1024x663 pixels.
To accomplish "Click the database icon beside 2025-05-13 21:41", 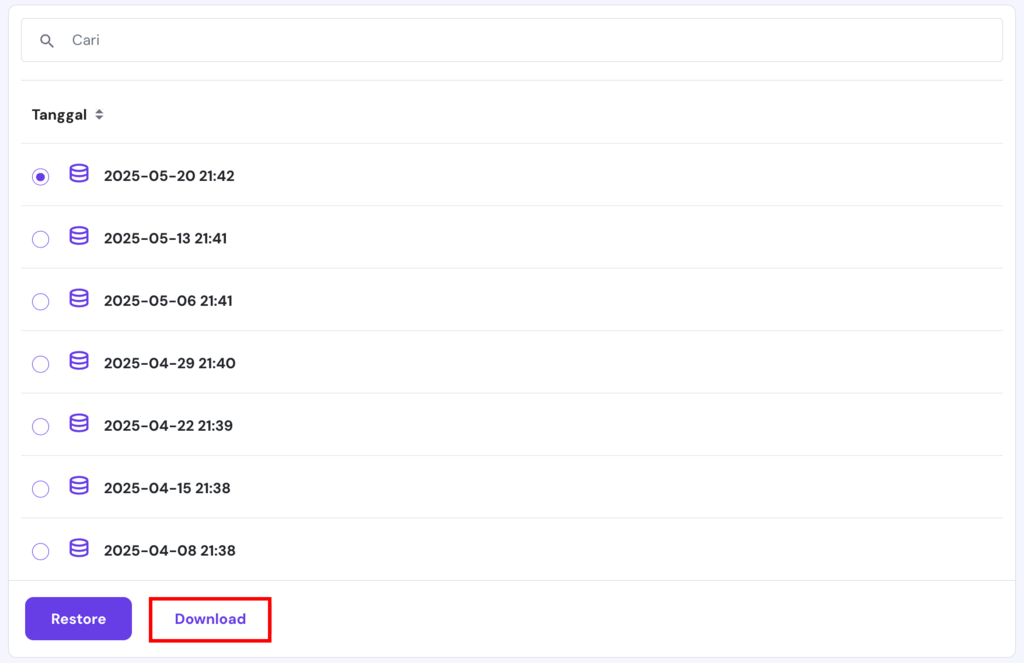I will click(x=78, y=237).
